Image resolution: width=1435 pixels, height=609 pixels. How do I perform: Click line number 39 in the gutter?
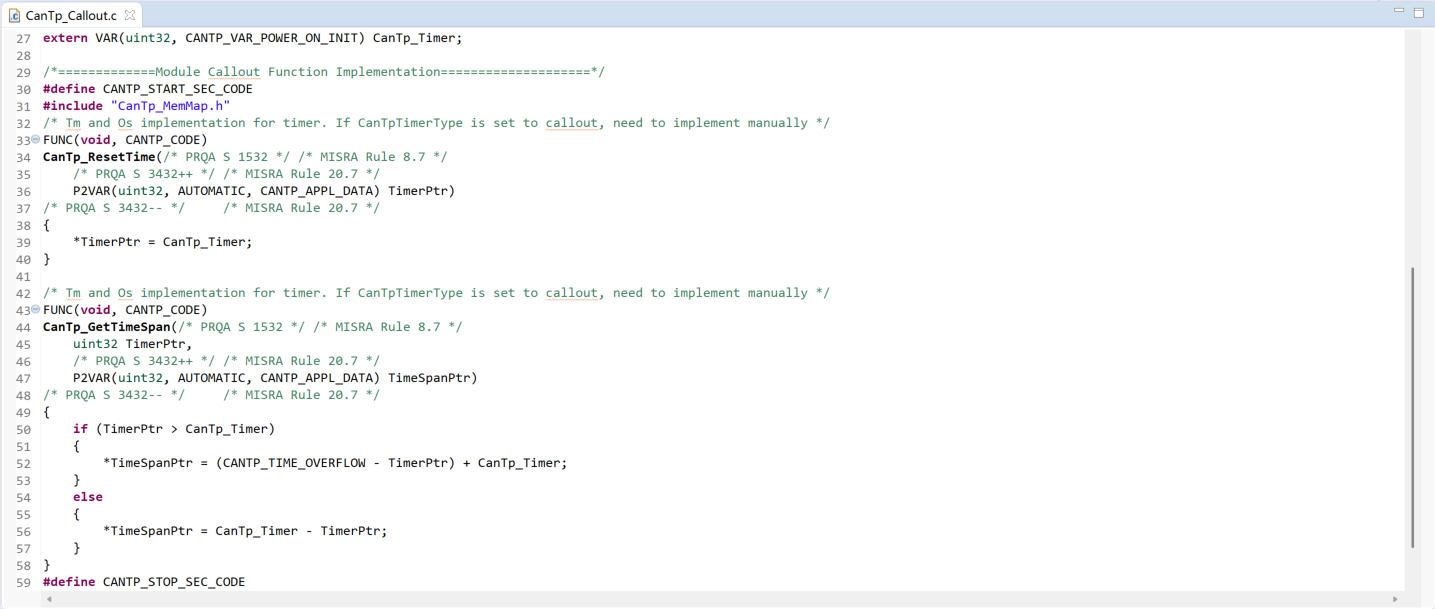(x=24, y=242)
